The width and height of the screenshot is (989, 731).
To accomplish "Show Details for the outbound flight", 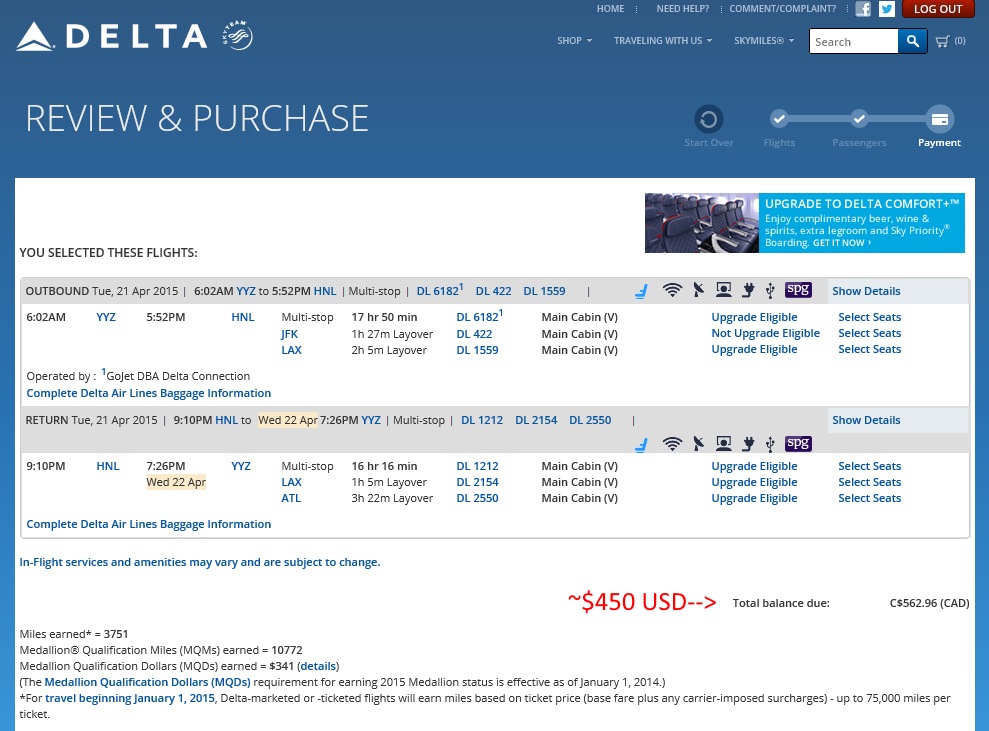I will (x=866, y=291).
